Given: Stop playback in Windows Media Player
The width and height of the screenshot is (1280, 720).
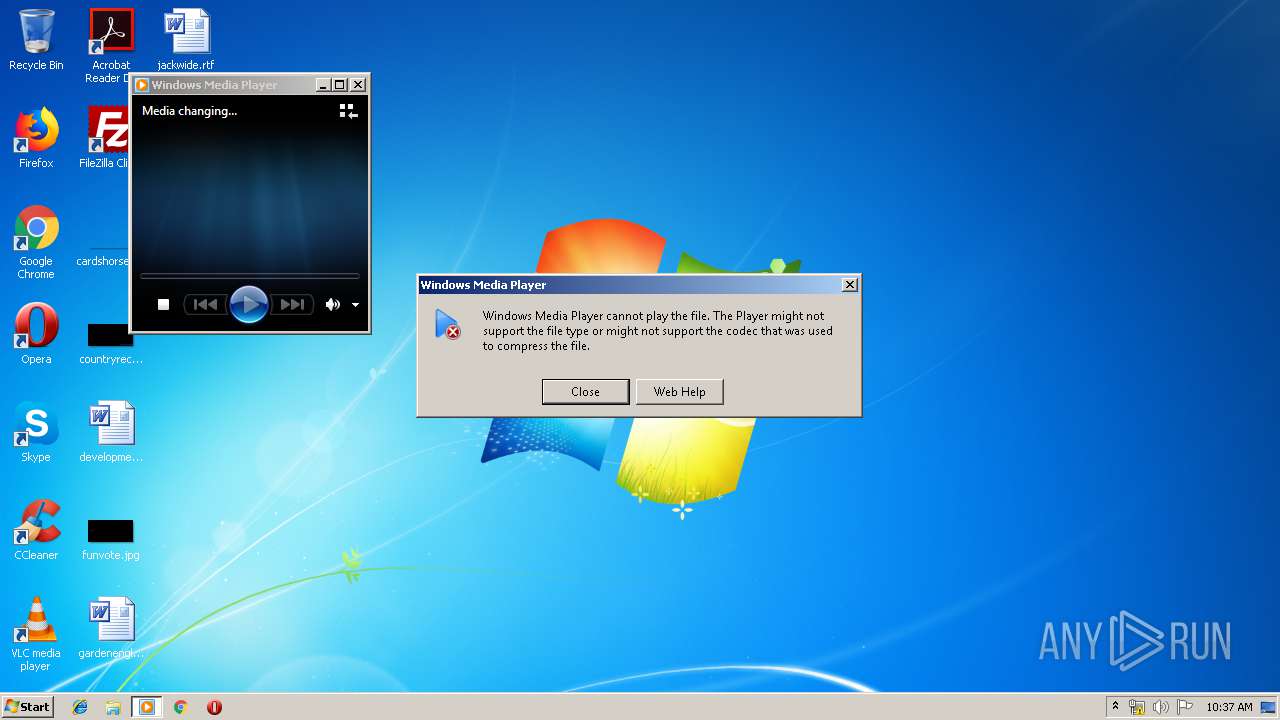Looking at the screenshot, I should pyautogui.click(x=164, y=304).
